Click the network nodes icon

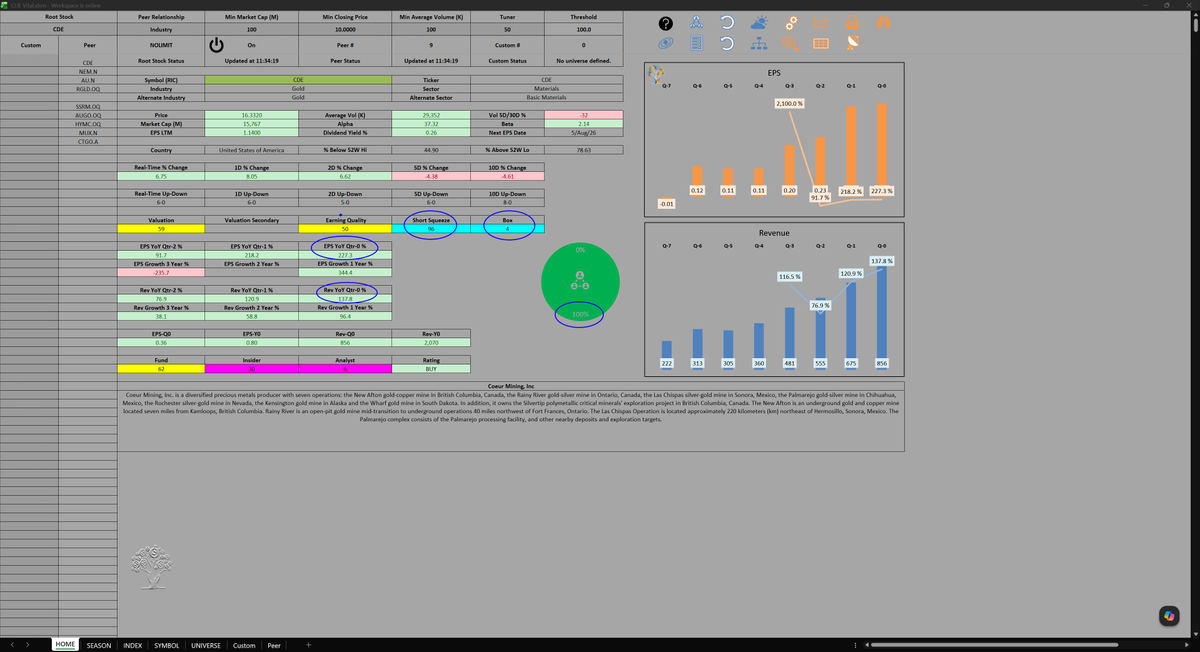(x=697, y=23)
